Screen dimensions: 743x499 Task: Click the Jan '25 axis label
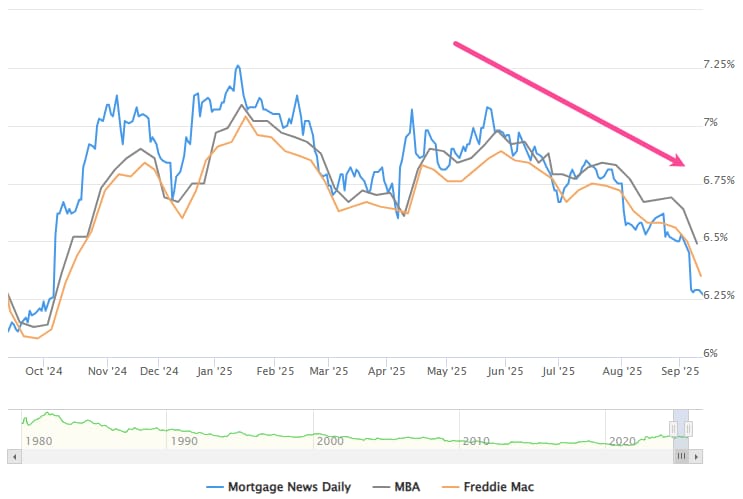(x=215, y=371)
